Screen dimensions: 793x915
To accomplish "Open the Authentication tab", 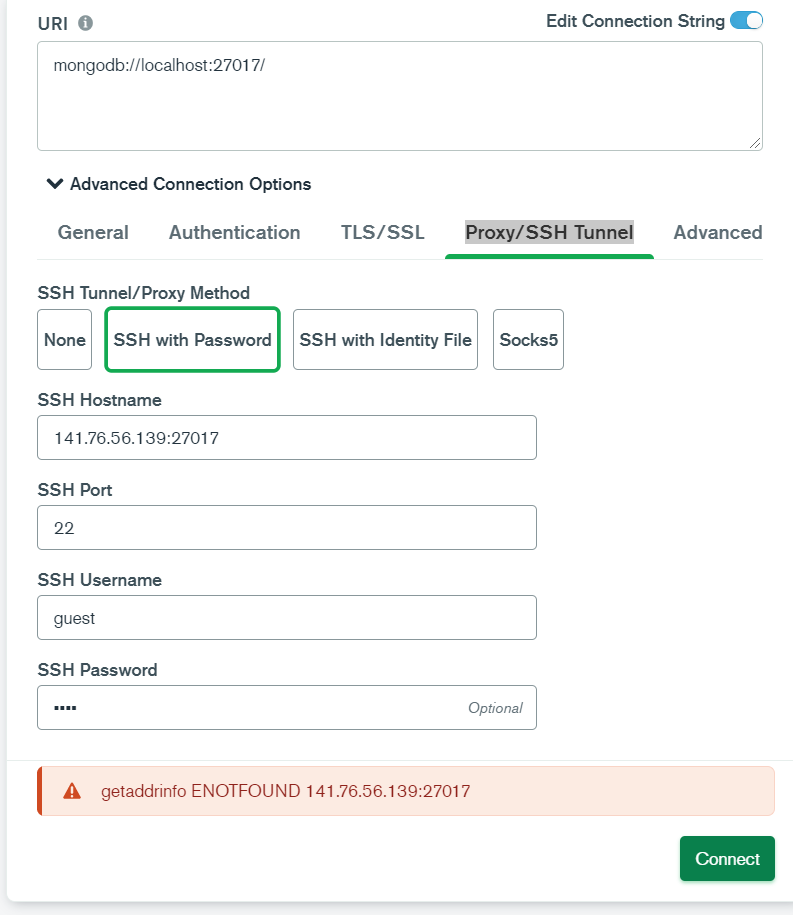I will tap(234, 233).
